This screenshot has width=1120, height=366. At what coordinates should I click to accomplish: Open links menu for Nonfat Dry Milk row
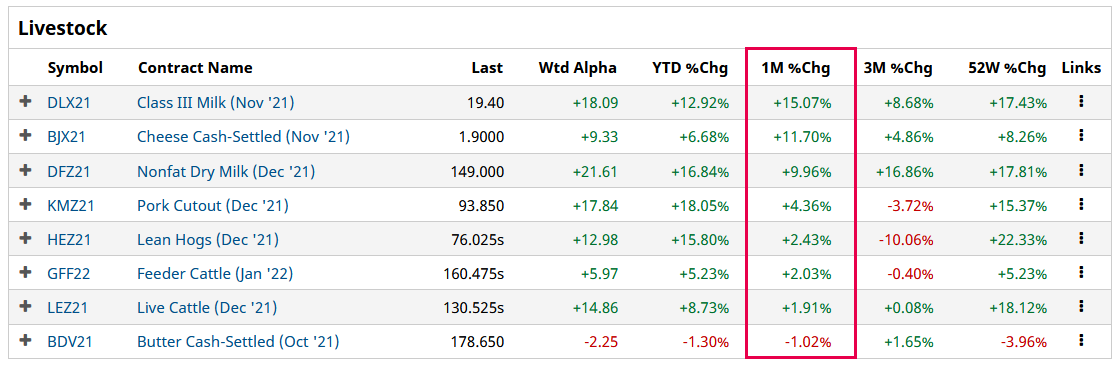point(1081,170)
